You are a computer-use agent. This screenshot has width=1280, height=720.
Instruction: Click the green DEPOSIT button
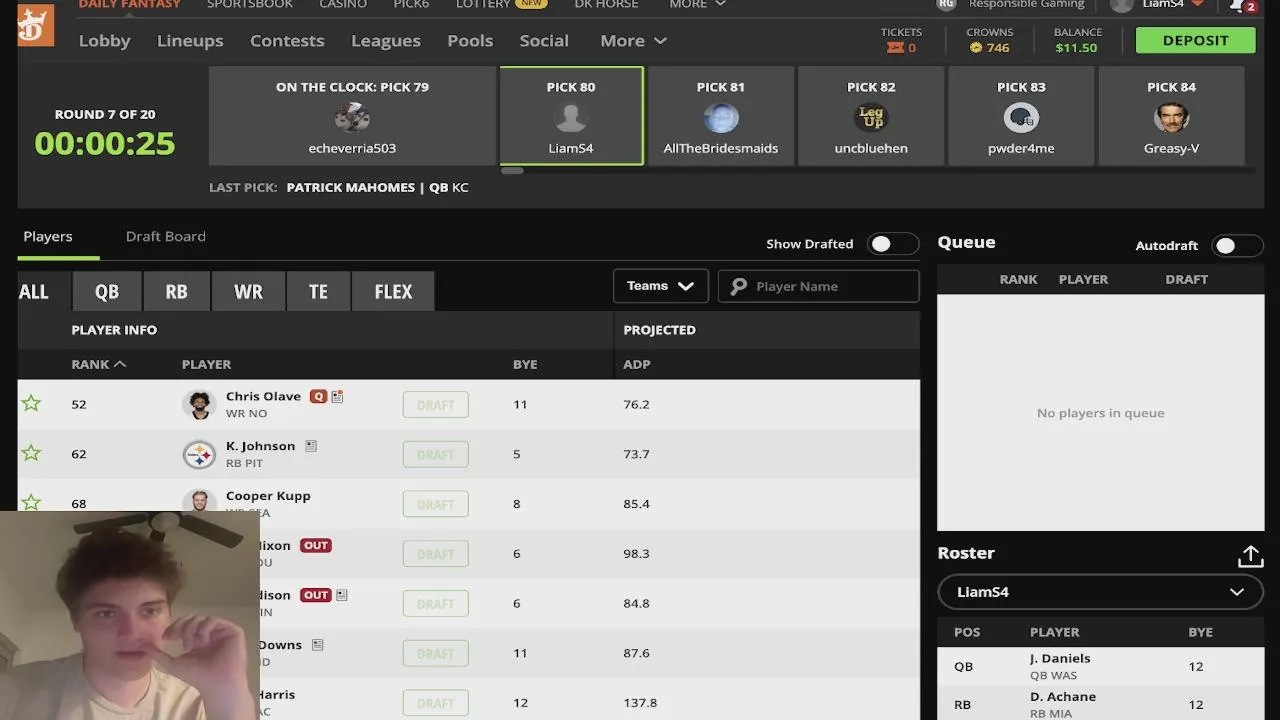(x=1195, y=40)
